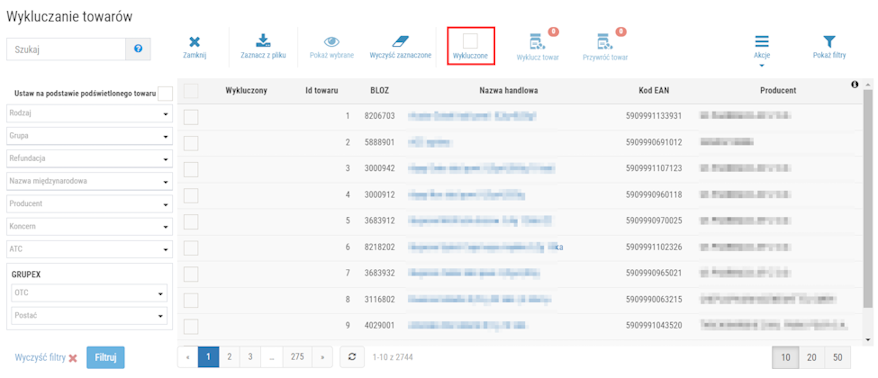Enable Ustaw na podstawie podświetlonego towaru checkbox
878x378 pixels.
tap(165, 94)
